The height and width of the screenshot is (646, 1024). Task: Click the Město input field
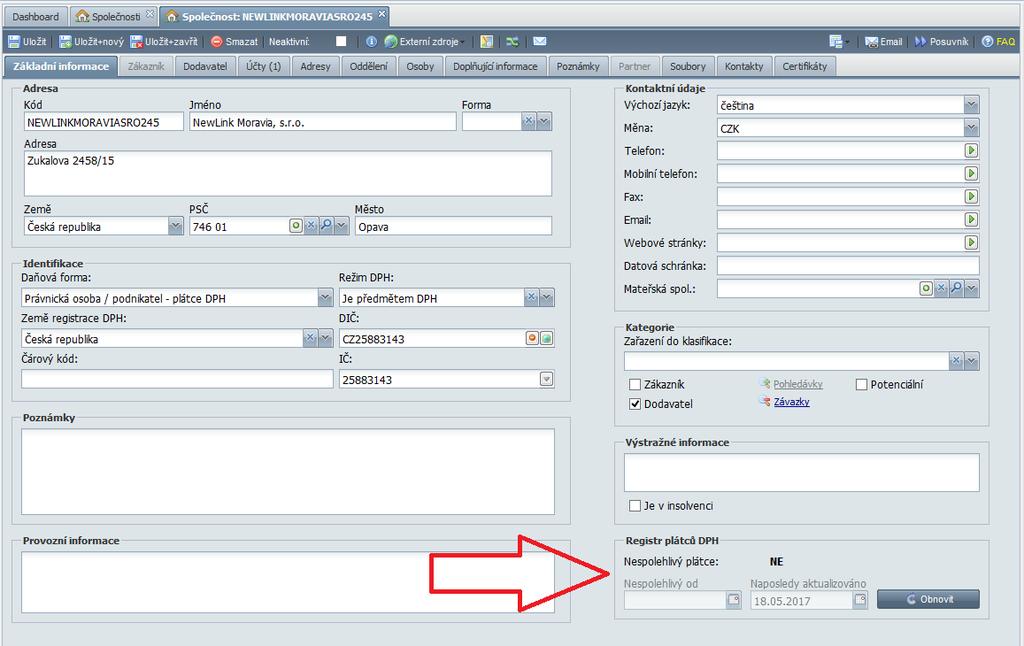[453, 227]
